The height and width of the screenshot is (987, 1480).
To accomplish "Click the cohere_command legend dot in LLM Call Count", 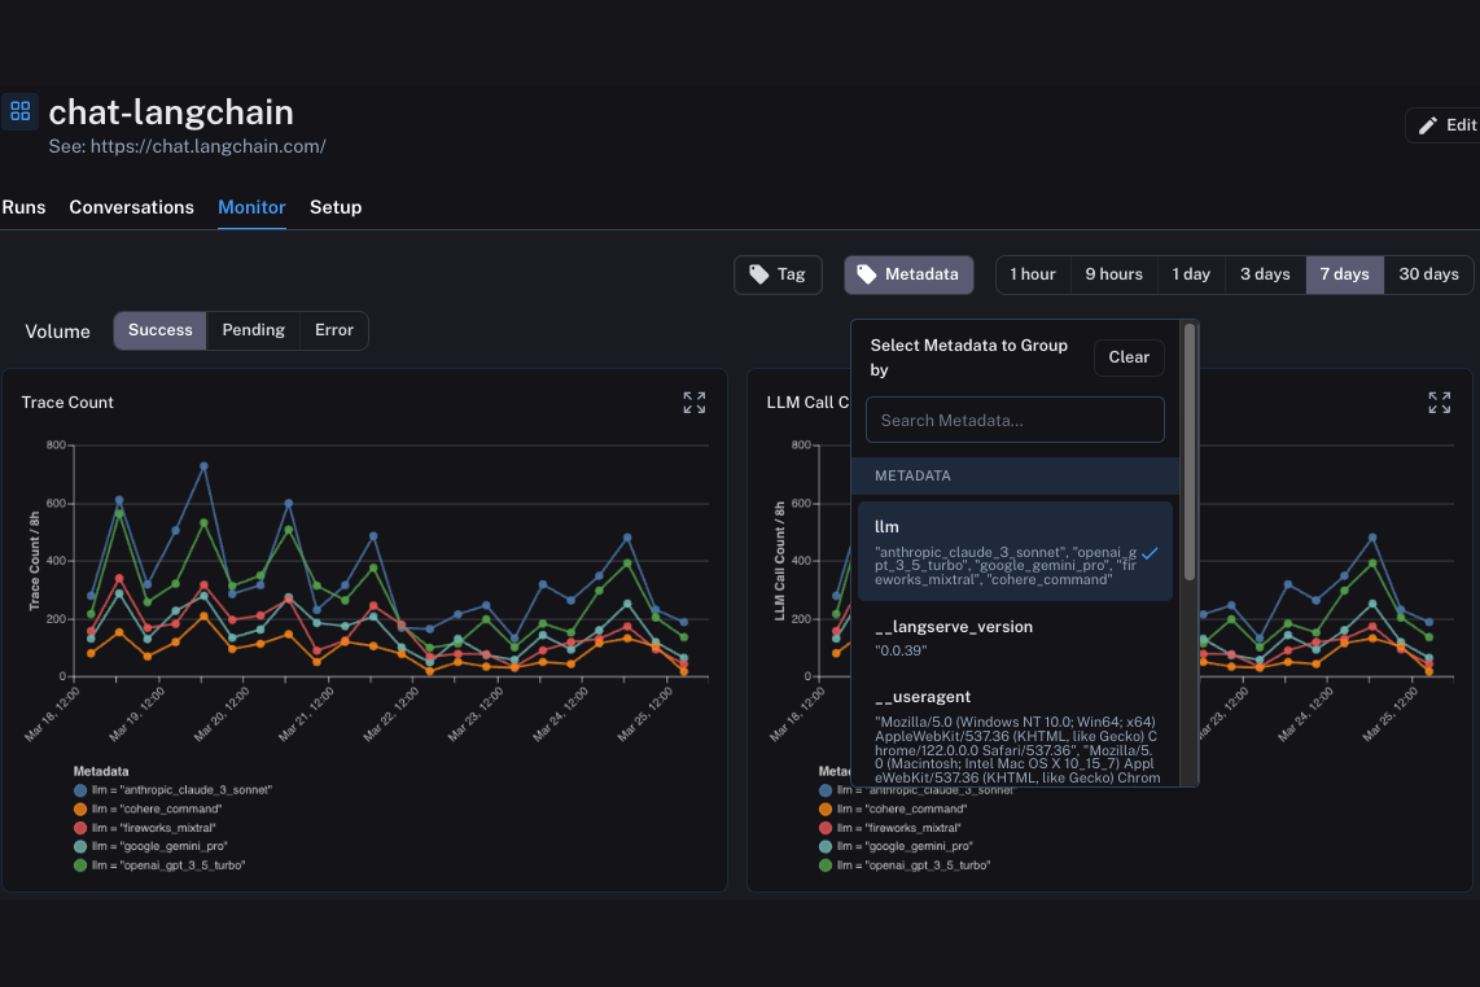I will coord(825,809).
